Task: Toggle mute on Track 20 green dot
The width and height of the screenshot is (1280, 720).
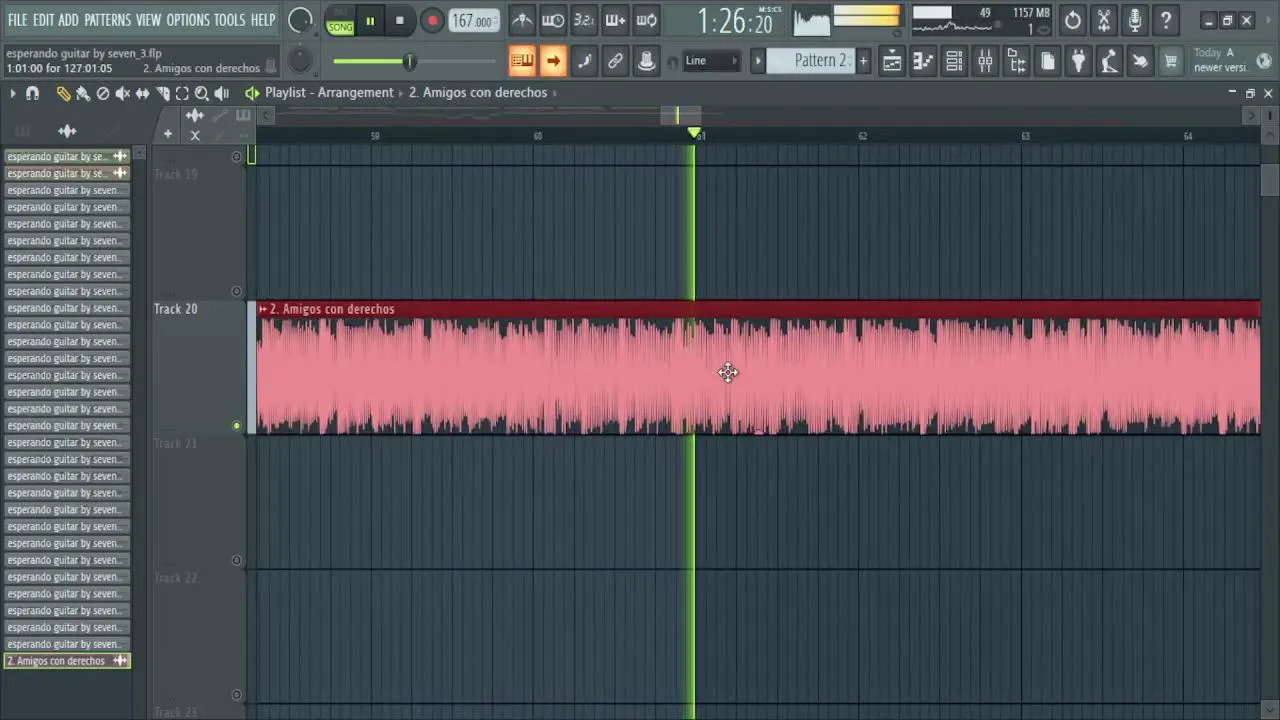Action: click(x=237, y=426)
